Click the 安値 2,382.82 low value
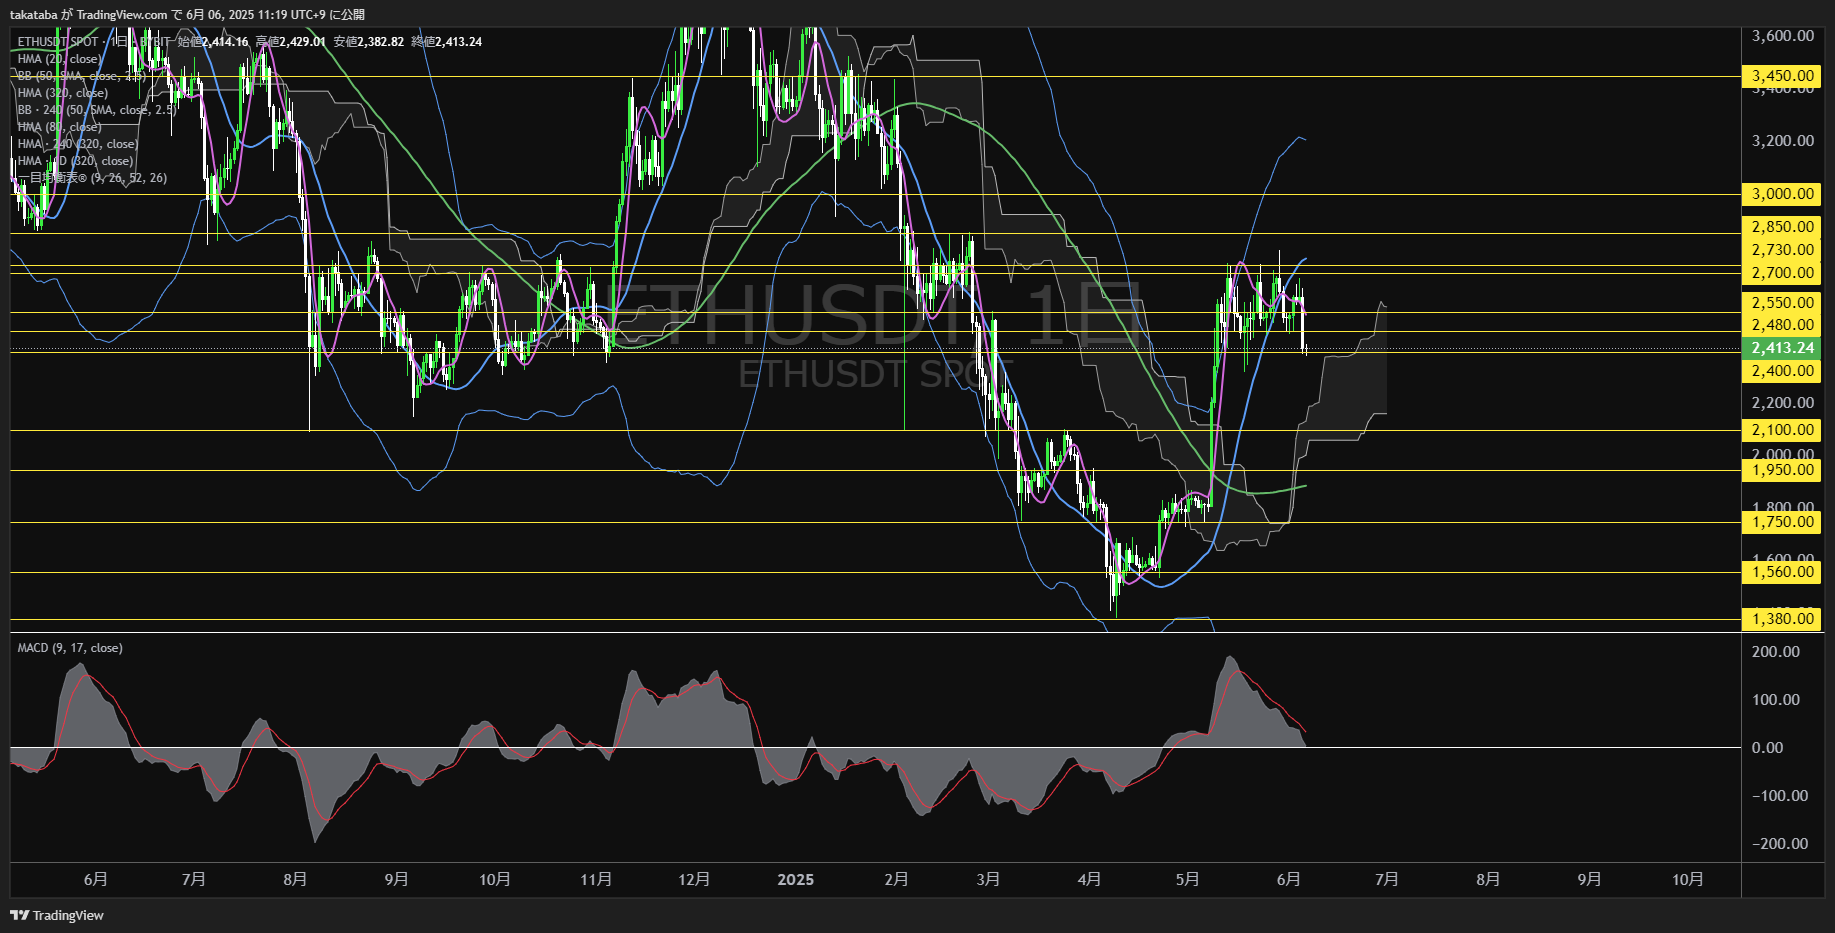 click(368, 42)
